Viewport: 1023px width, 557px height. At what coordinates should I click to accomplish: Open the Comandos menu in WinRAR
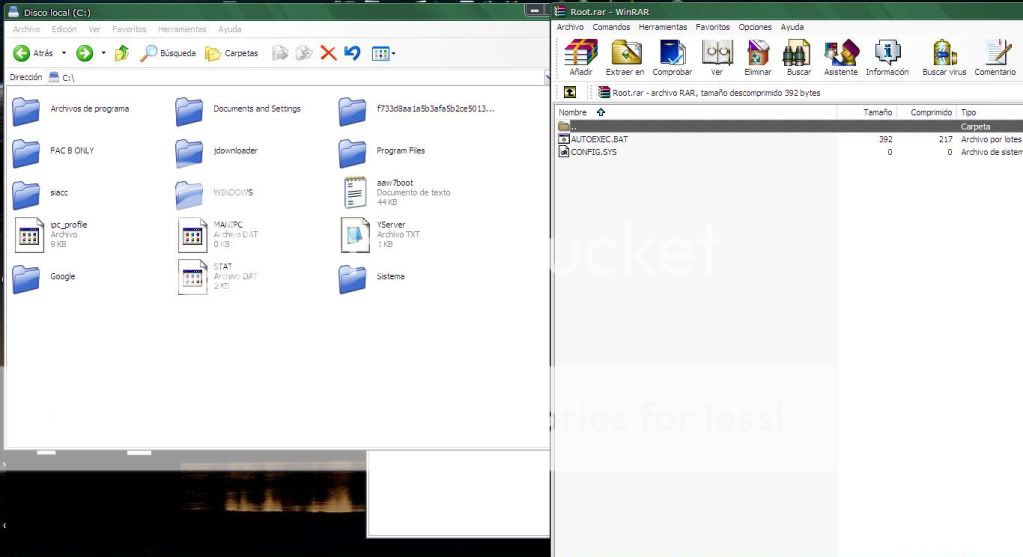[x=611, y=27]
